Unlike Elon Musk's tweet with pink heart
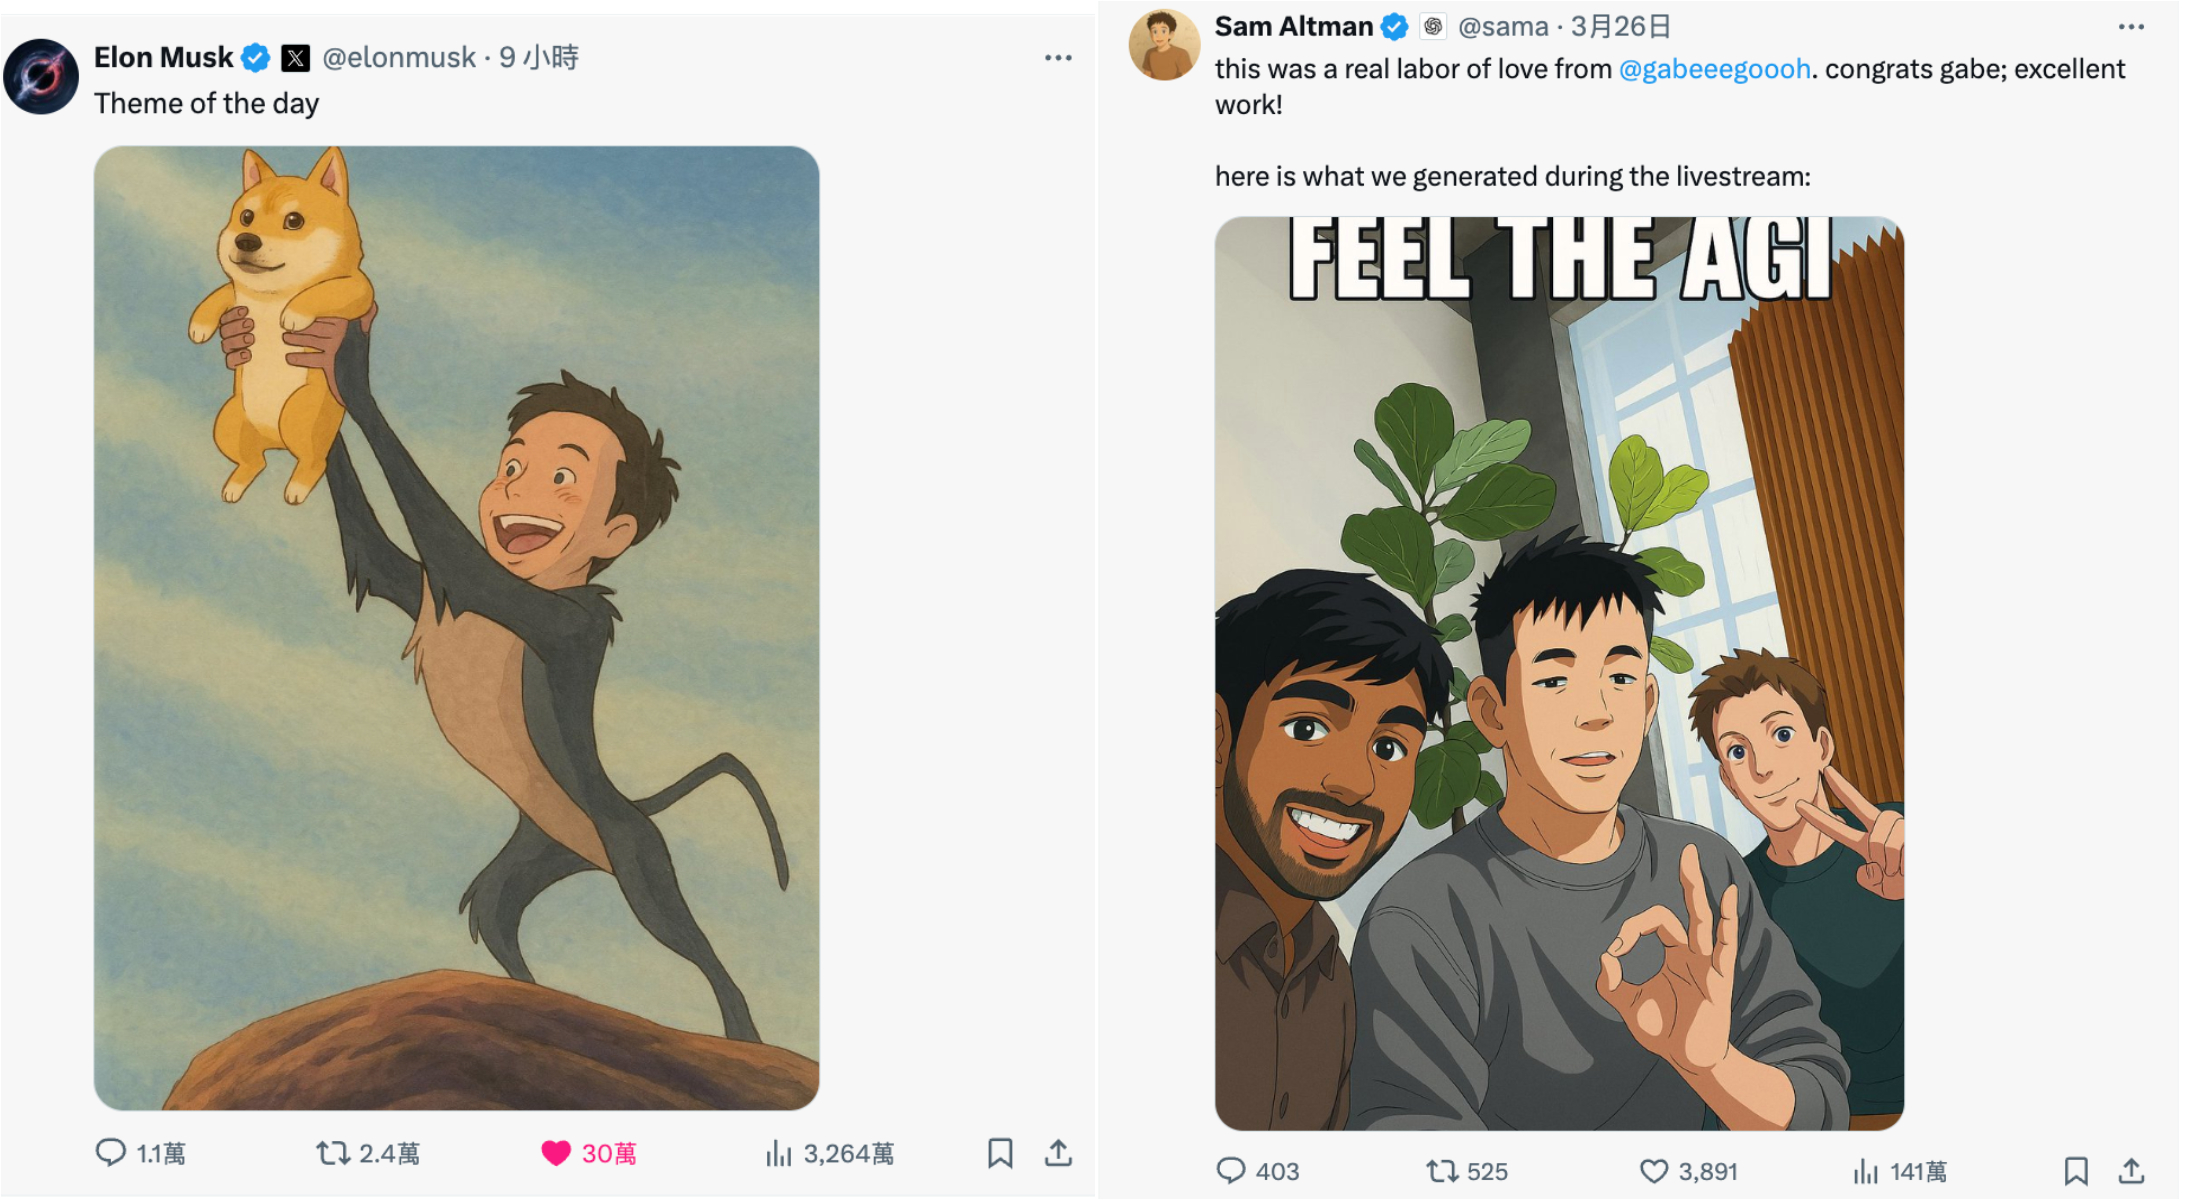This screenshot has width=2190, height=1200. [556, 1153]
